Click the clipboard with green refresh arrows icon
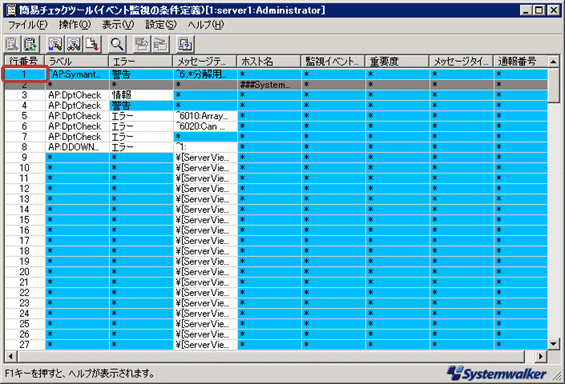 [x=30, y=44]
